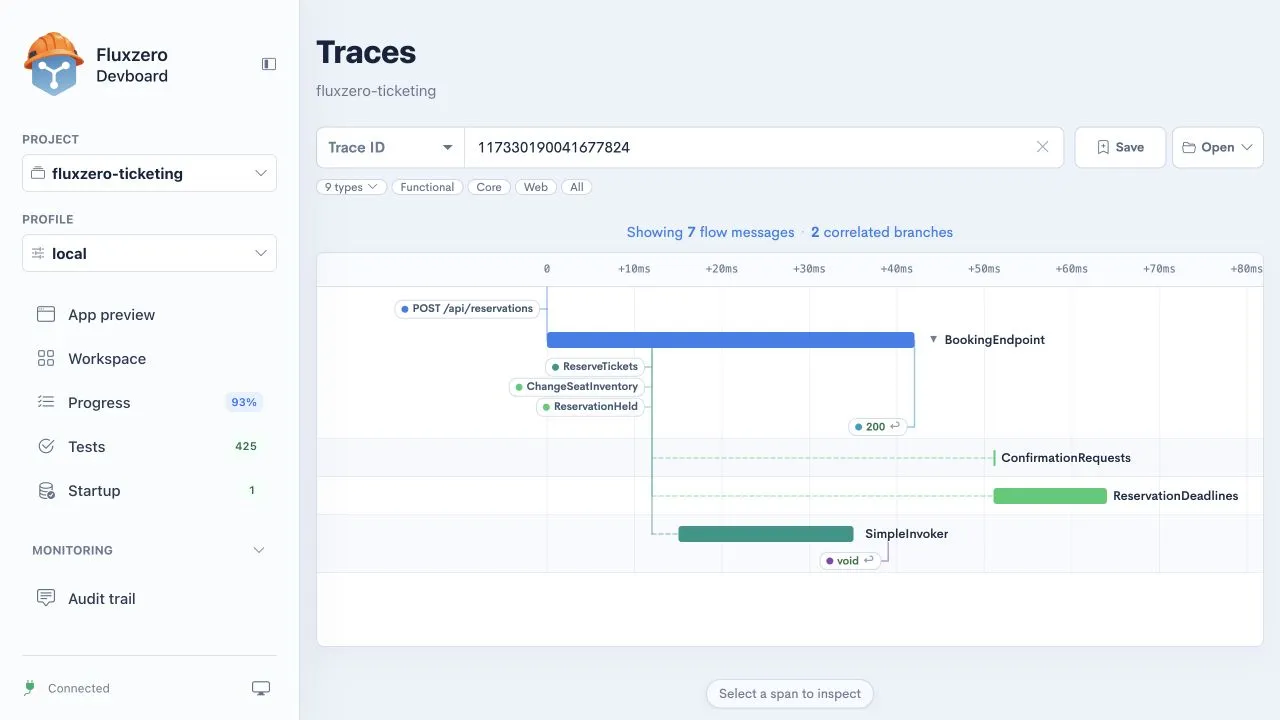
Task: Click the monitor display icon
Action: point(261,688)
